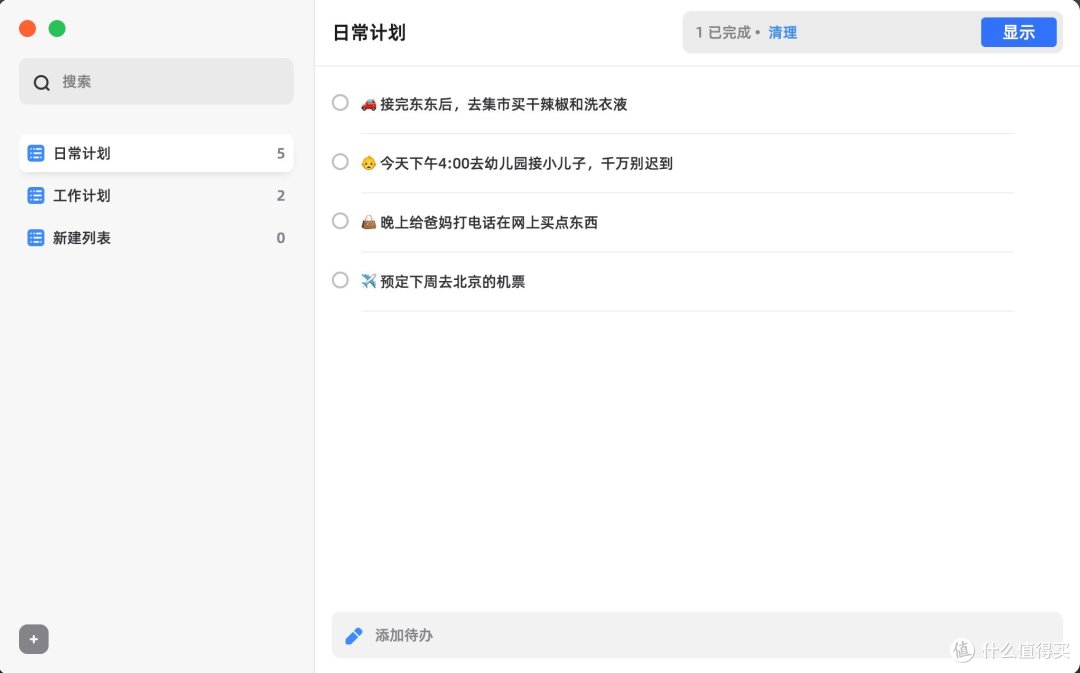
Task: Mark 接完东东后 task as complete
Action: click(x=340, y=103)
